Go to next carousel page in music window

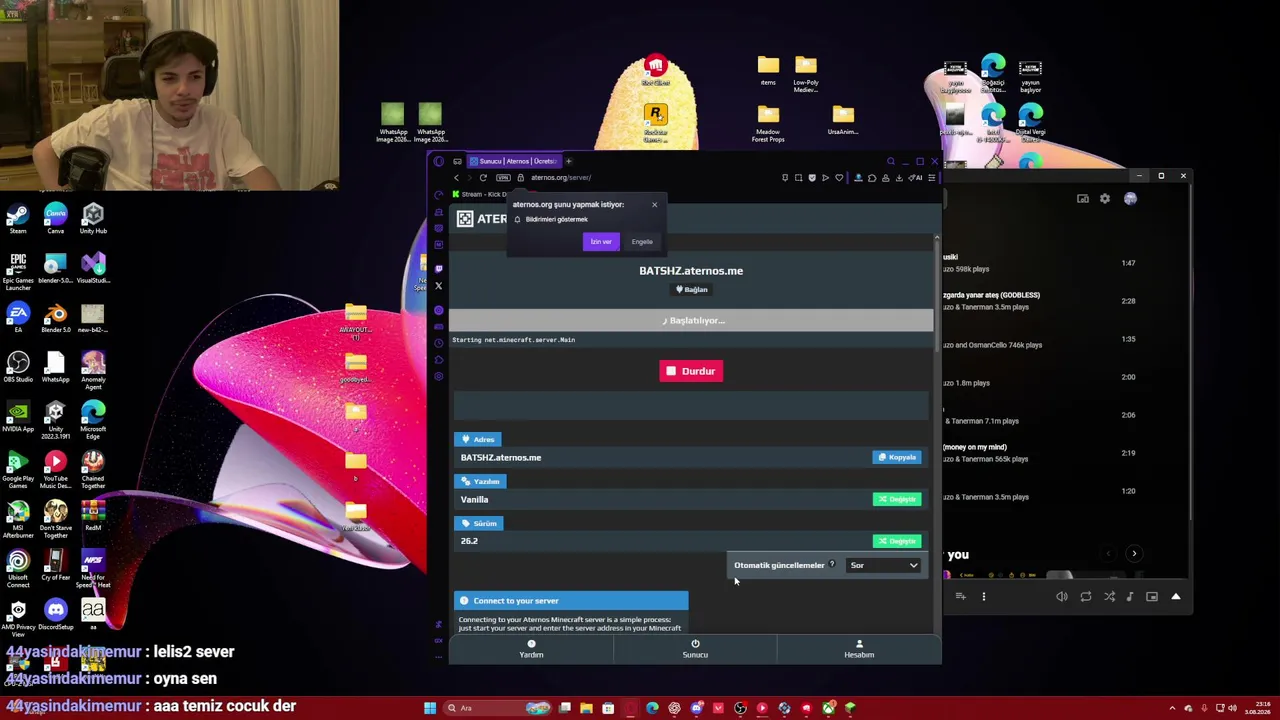(x=1134, y=554)
